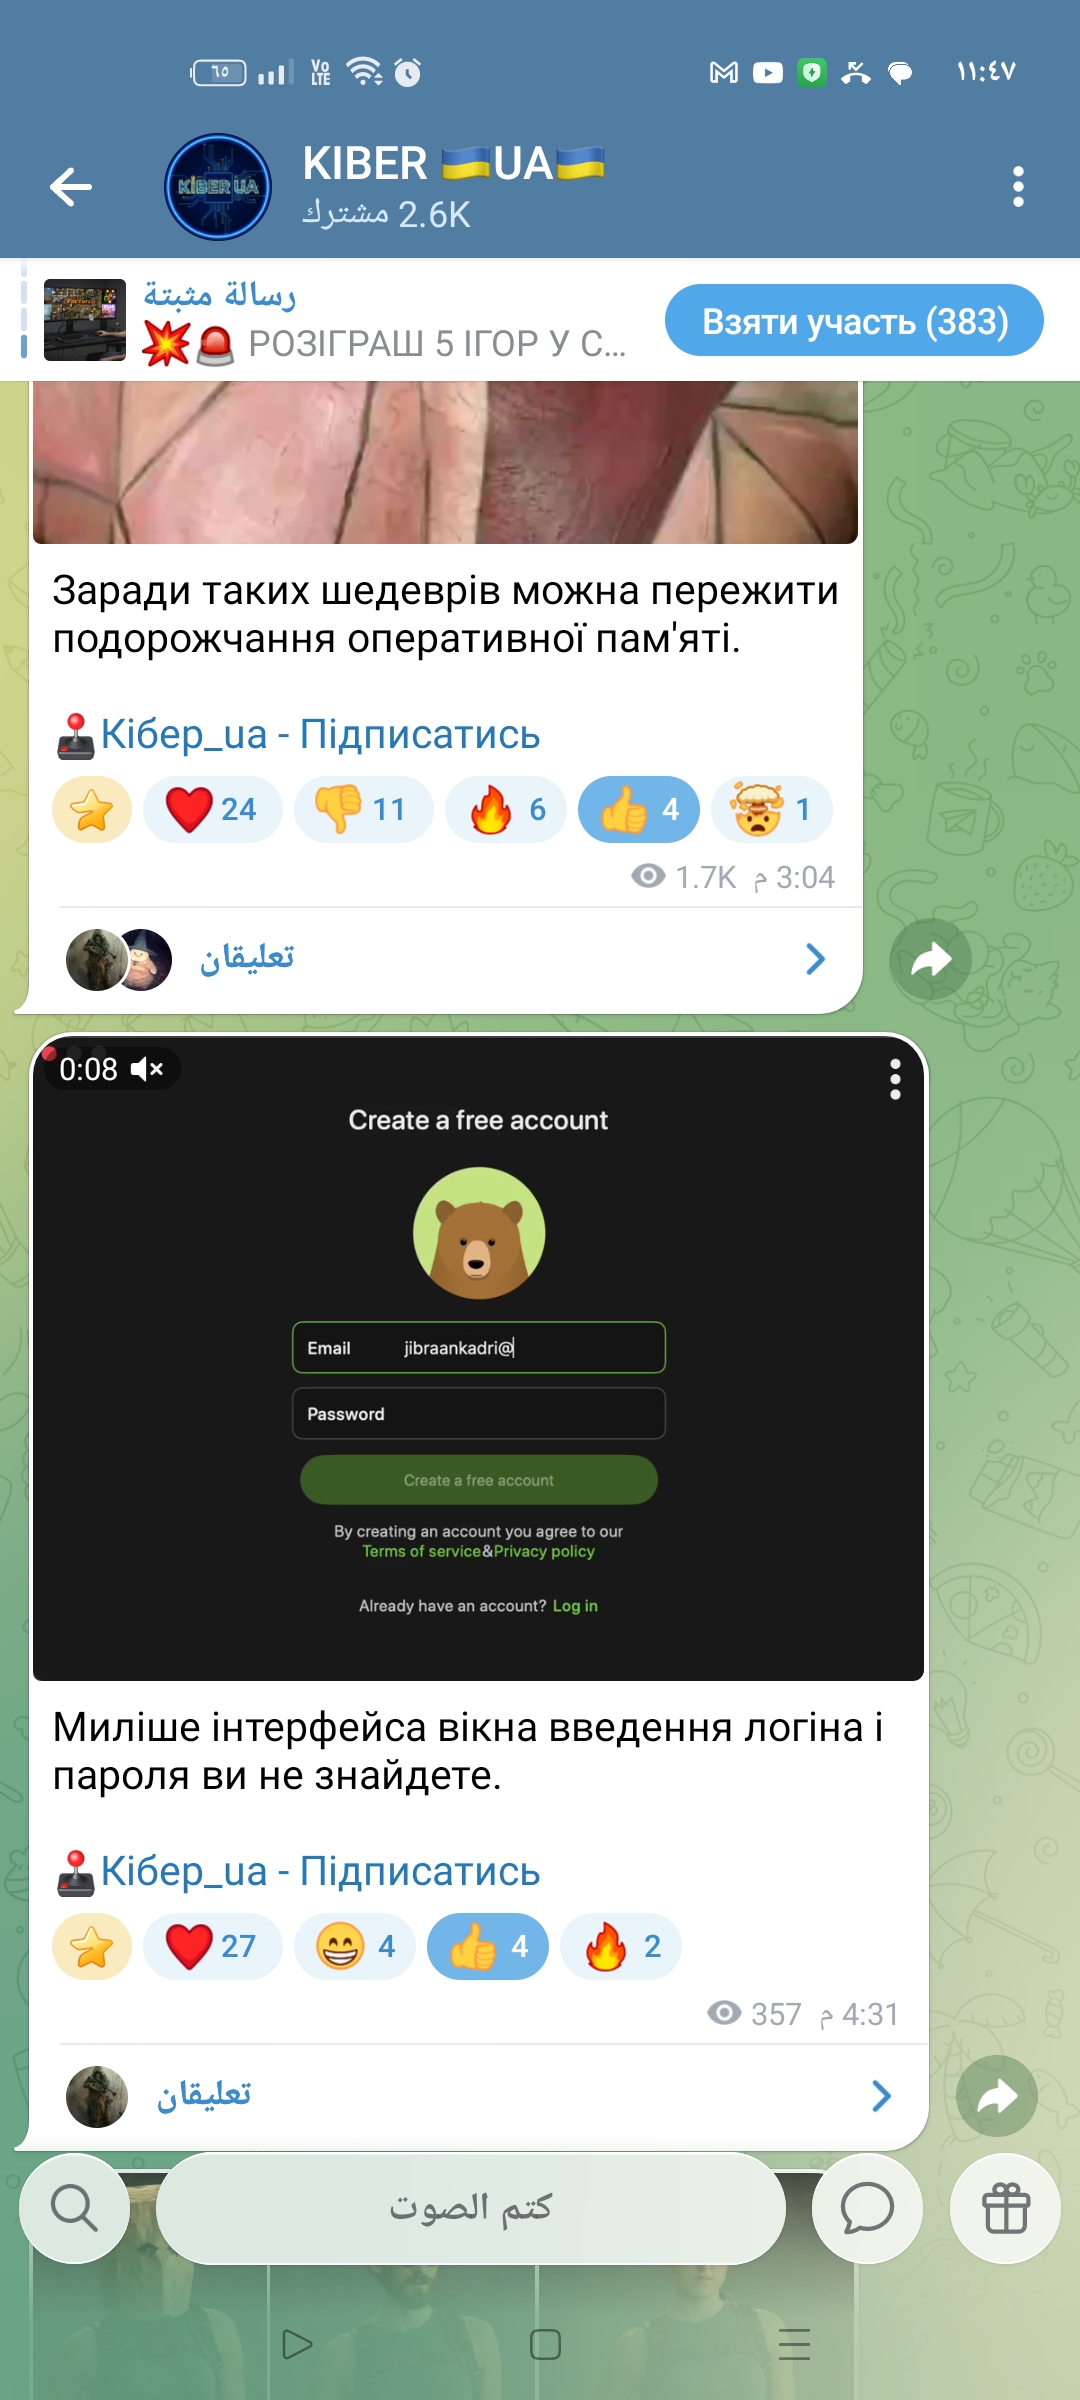Open the gift icon button
The image size is (1080, 2400).
(x=1005, y=2208)
